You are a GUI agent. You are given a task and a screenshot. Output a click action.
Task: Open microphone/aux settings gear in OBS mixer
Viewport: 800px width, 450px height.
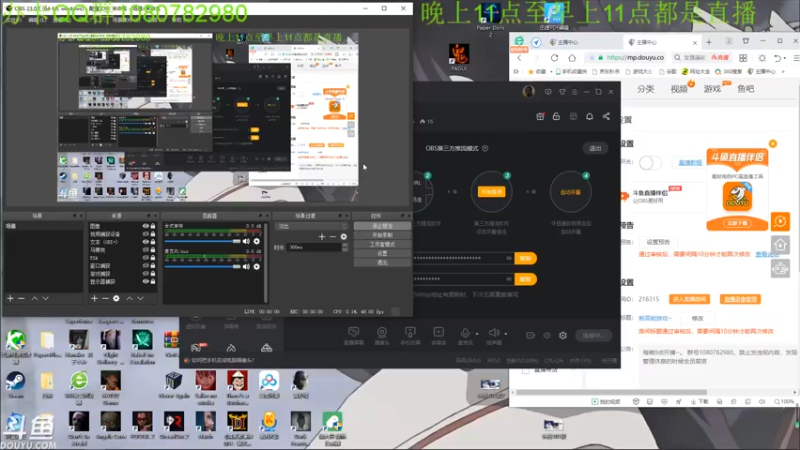click(x=257, y=266)
